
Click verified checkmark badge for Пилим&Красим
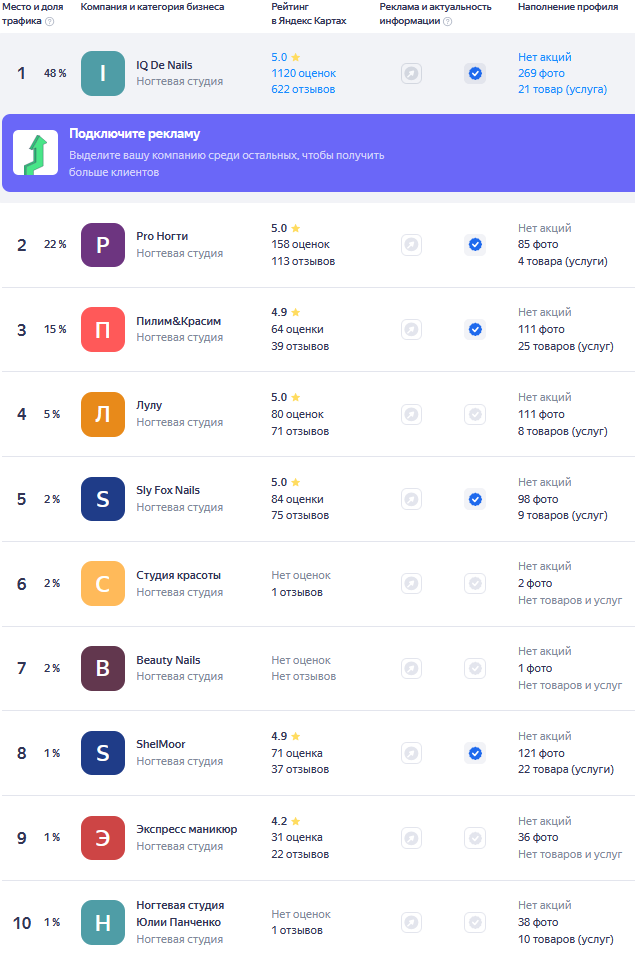[x=475, y=329]
